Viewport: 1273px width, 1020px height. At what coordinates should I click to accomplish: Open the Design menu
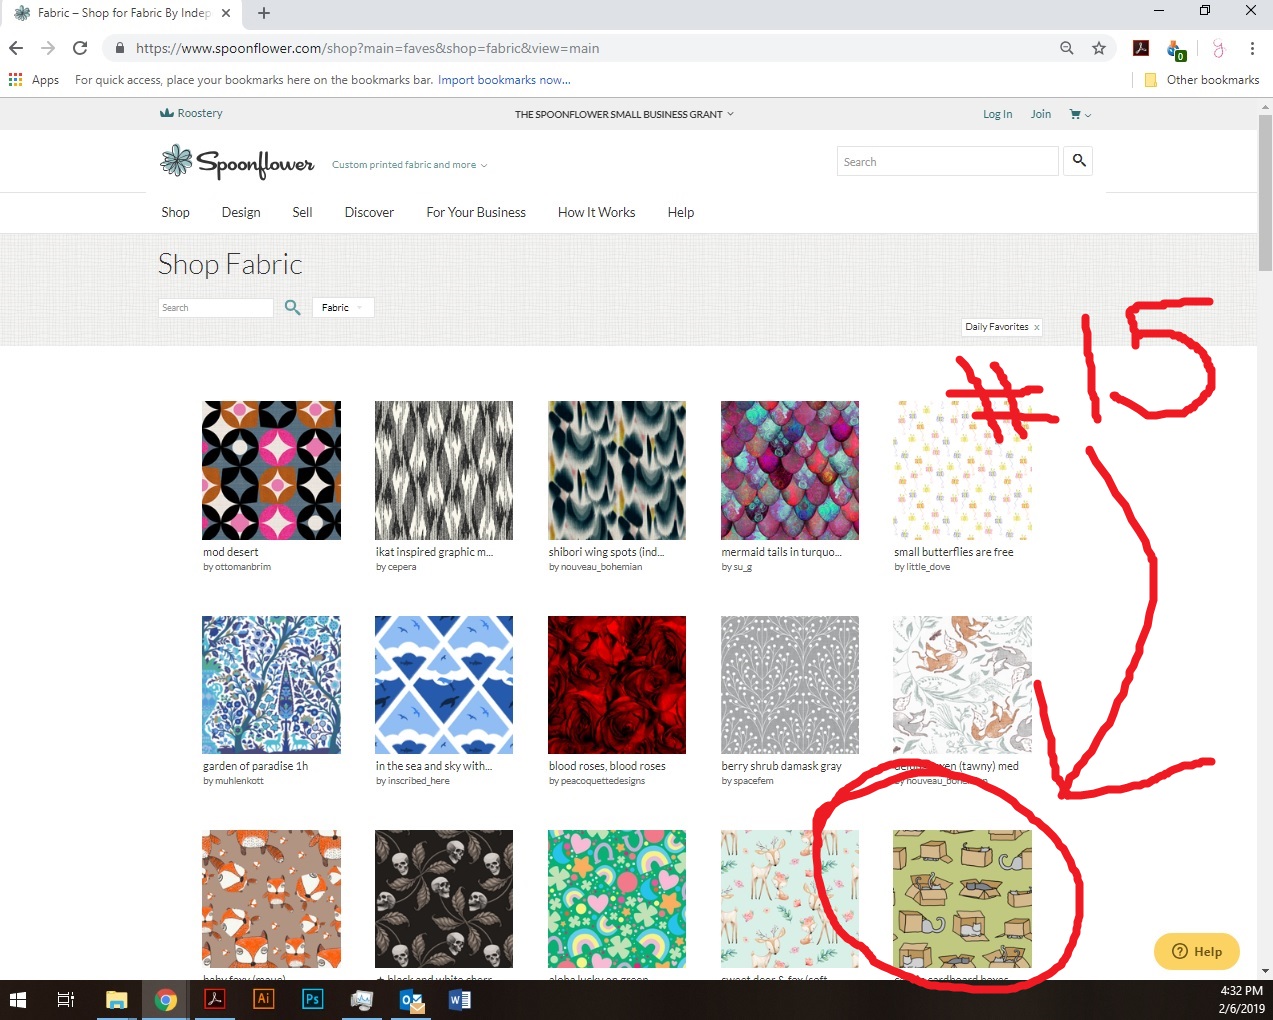point(241,212)
